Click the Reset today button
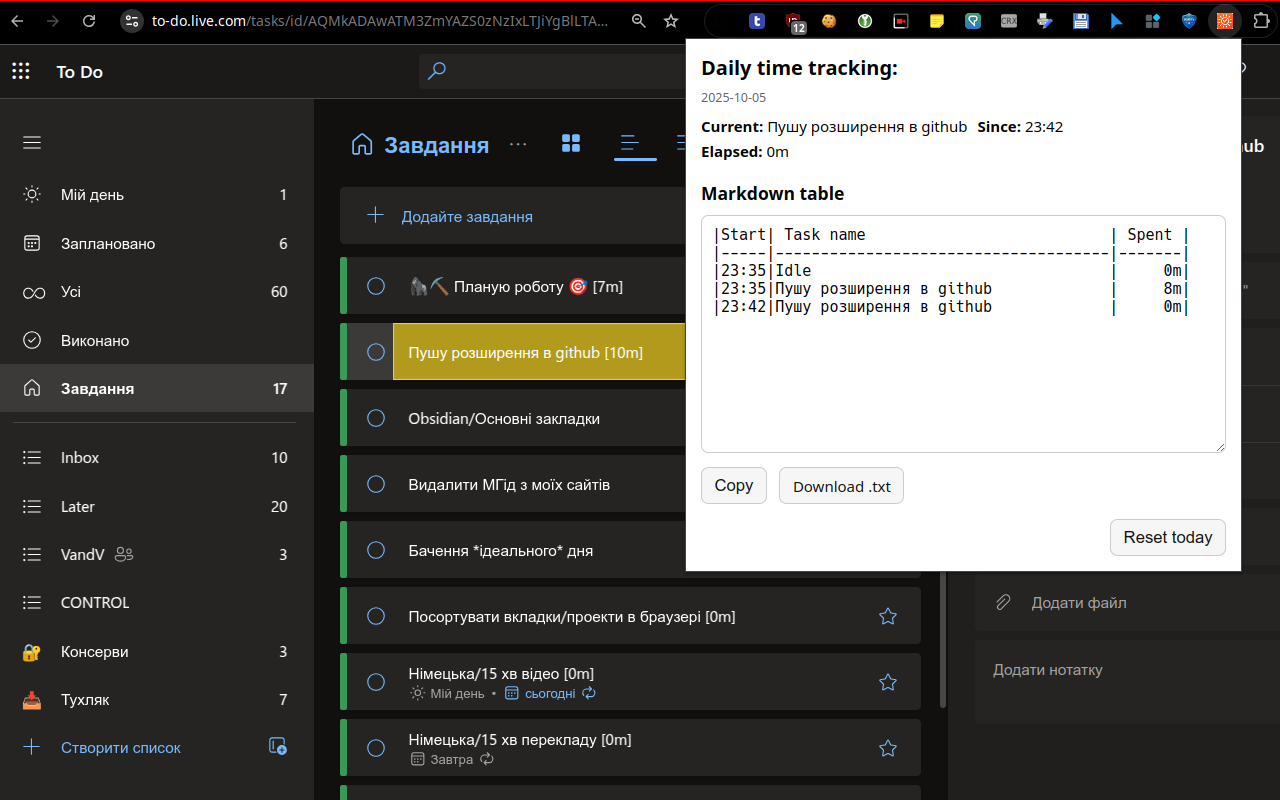1280x800 pixels. [x=1167, y=537]
